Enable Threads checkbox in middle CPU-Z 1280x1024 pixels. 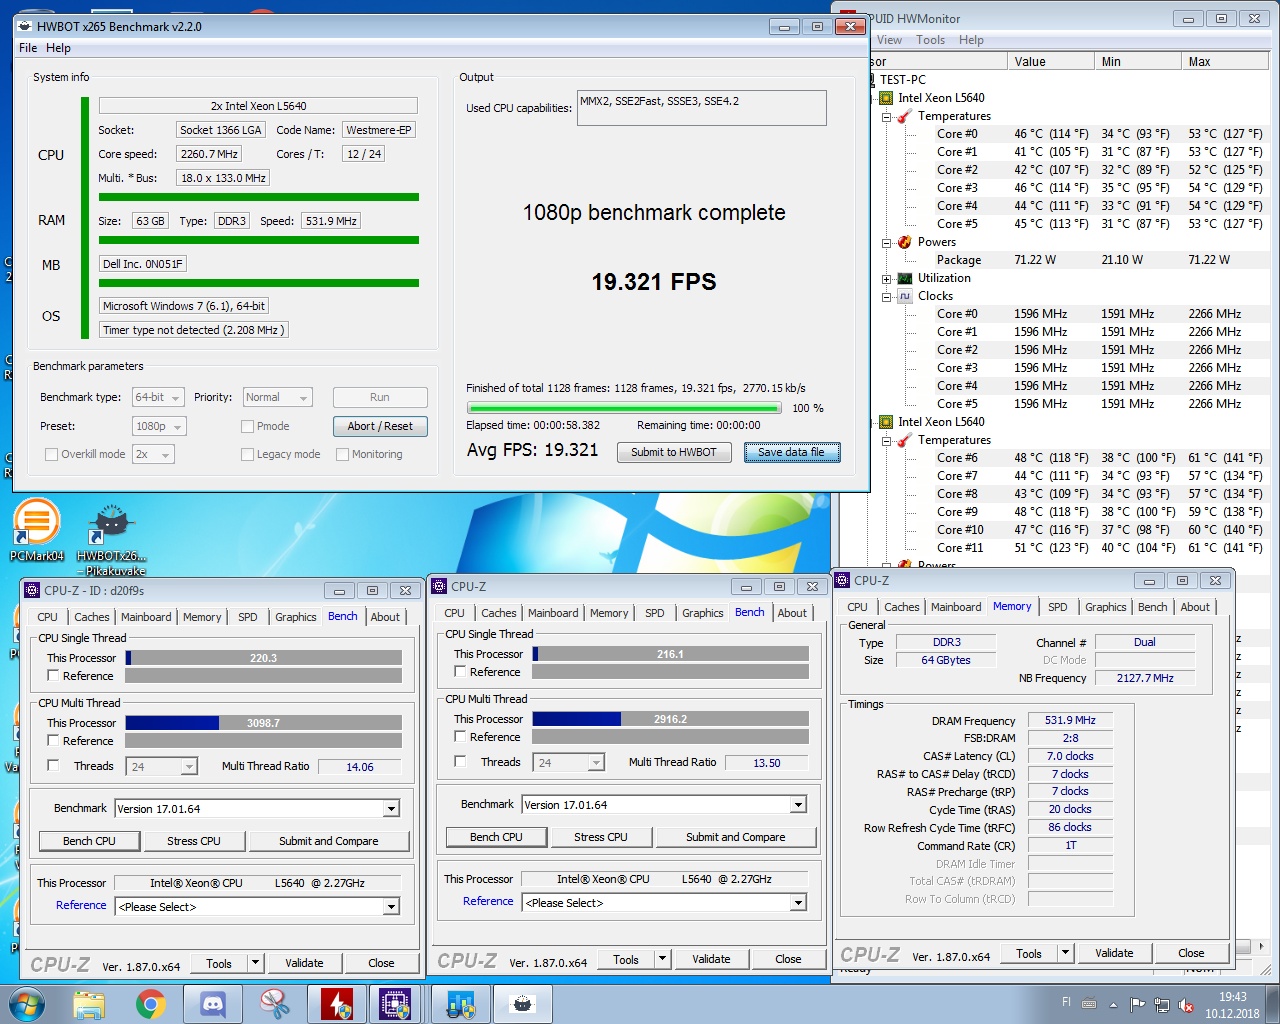461,762
